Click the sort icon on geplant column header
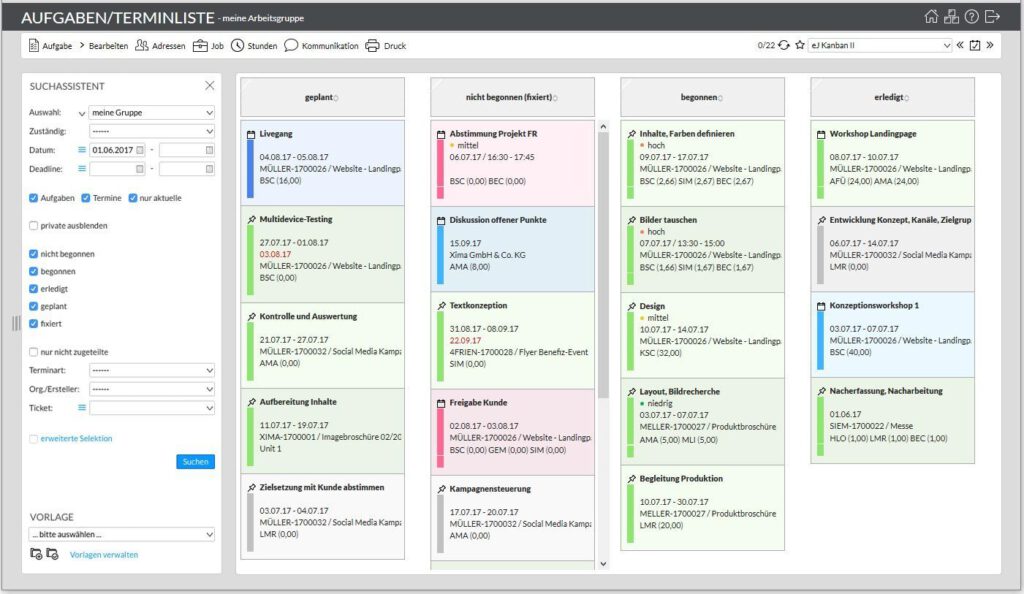Viewport: 1024px width, 594px height. [336, 99]
